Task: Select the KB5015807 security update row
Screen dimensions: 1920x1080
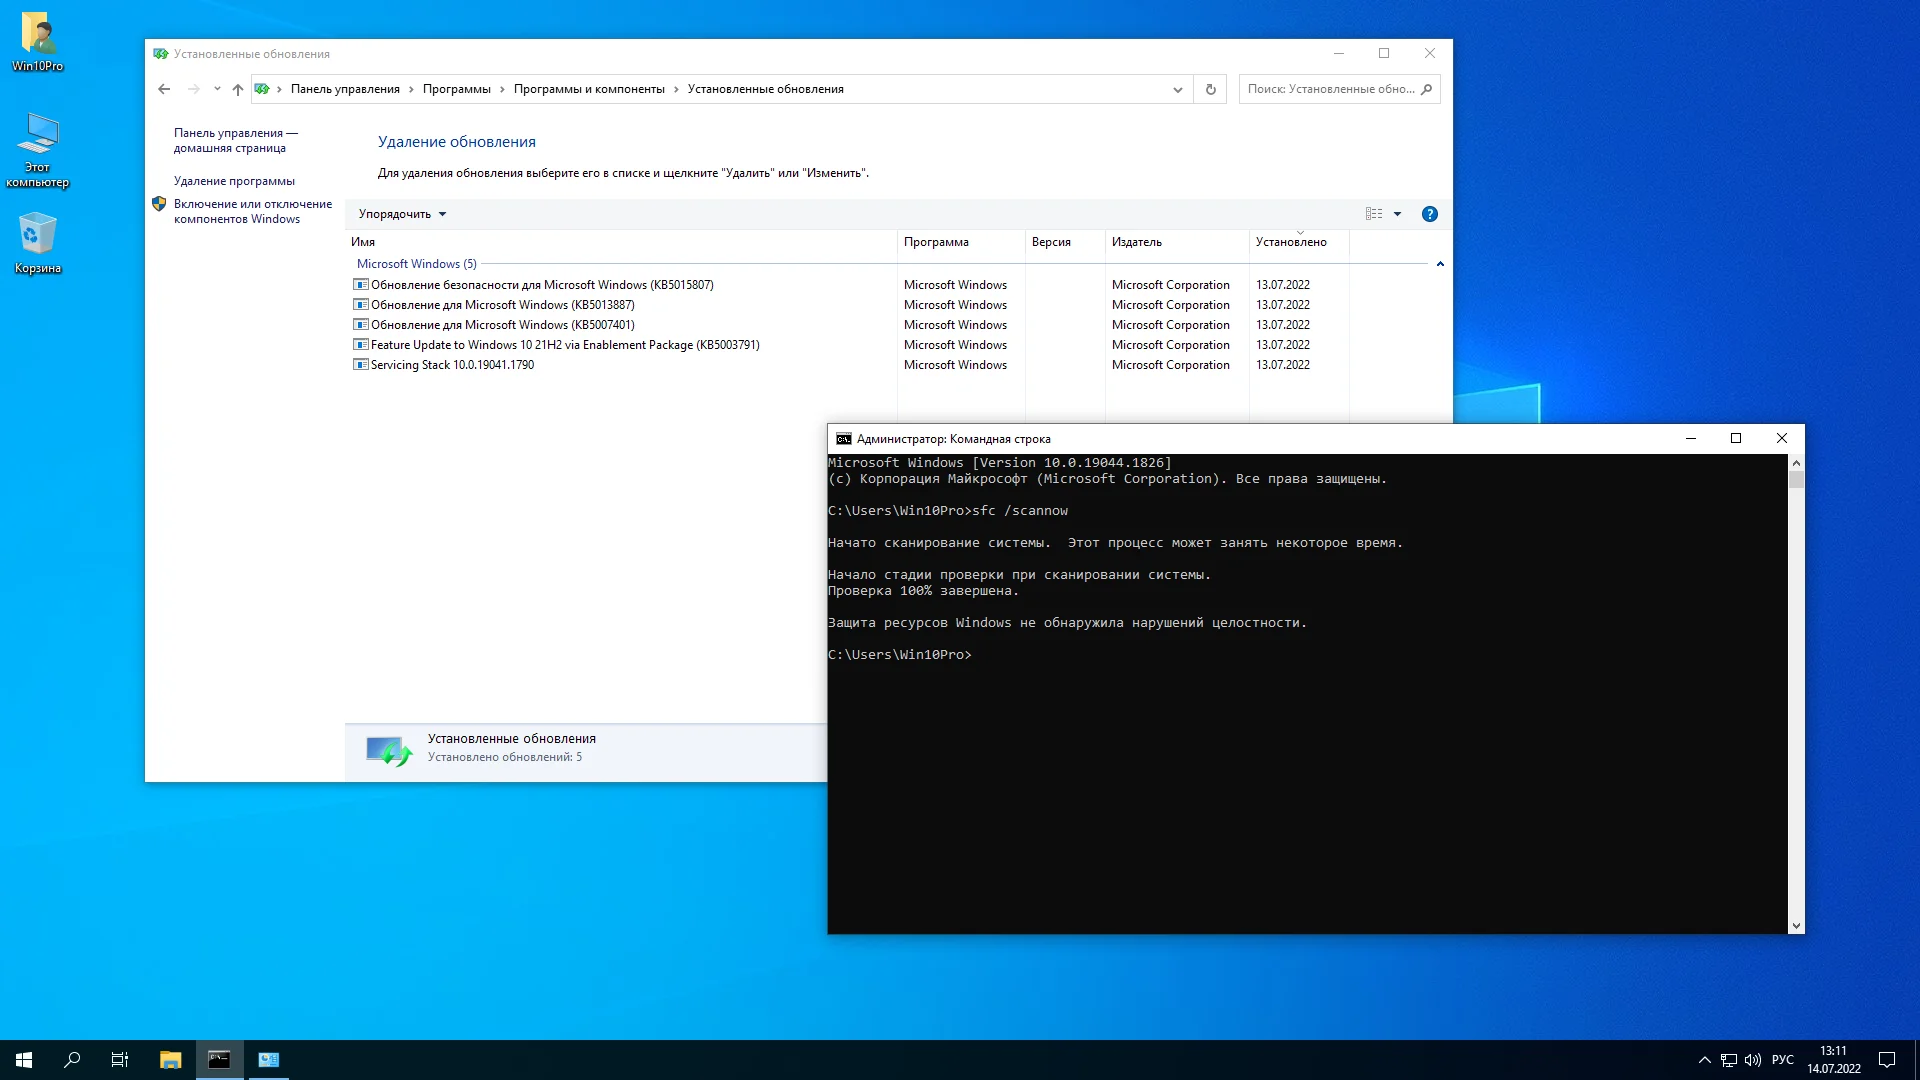Action: click(x=541, y=285)
